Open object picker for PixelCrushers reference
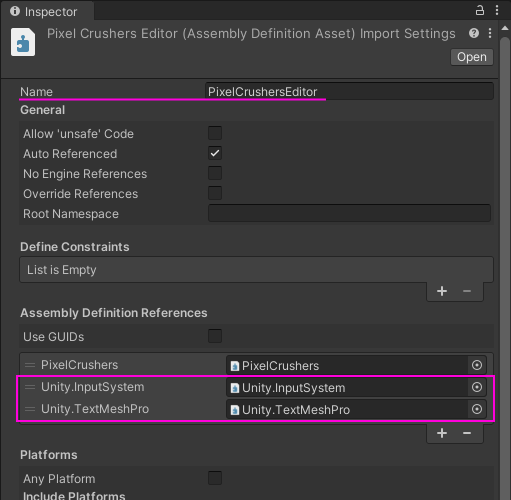 pyautogui.click(x=477, y=365)
